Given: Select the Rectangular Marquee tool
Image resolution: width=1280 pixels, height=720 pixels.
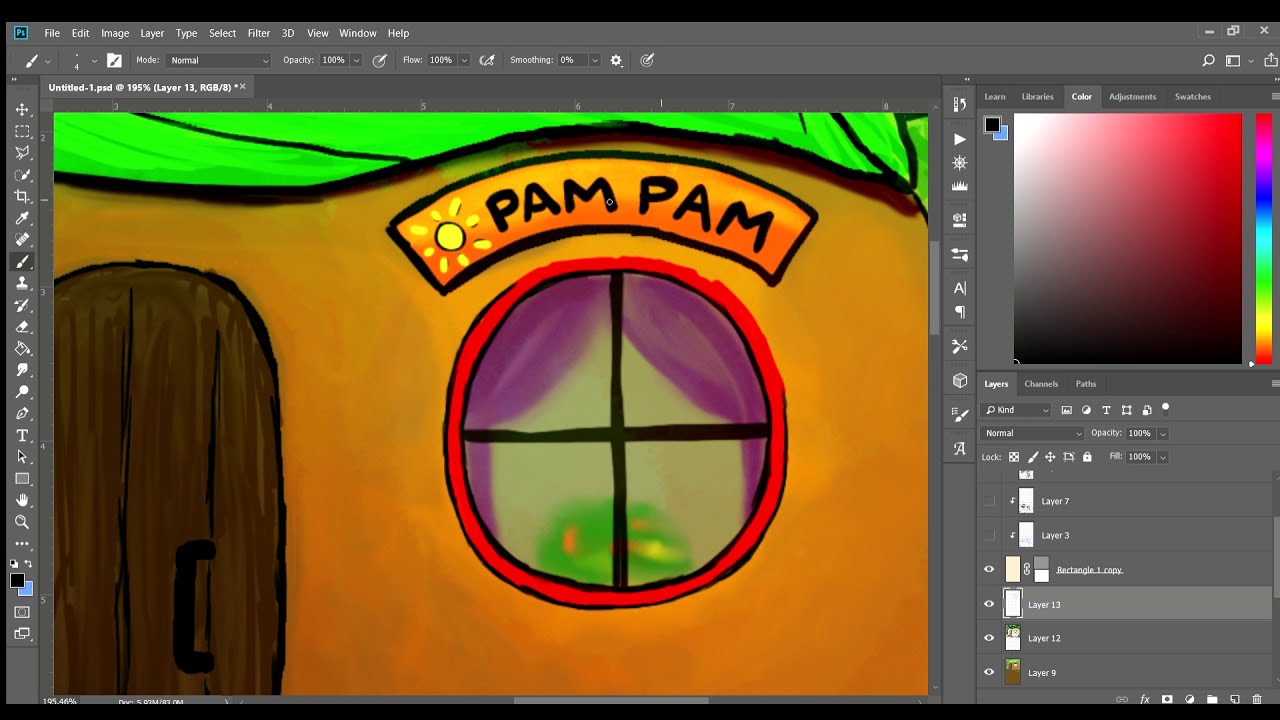Looking at the screenshot, I should (x=22, y=131).
